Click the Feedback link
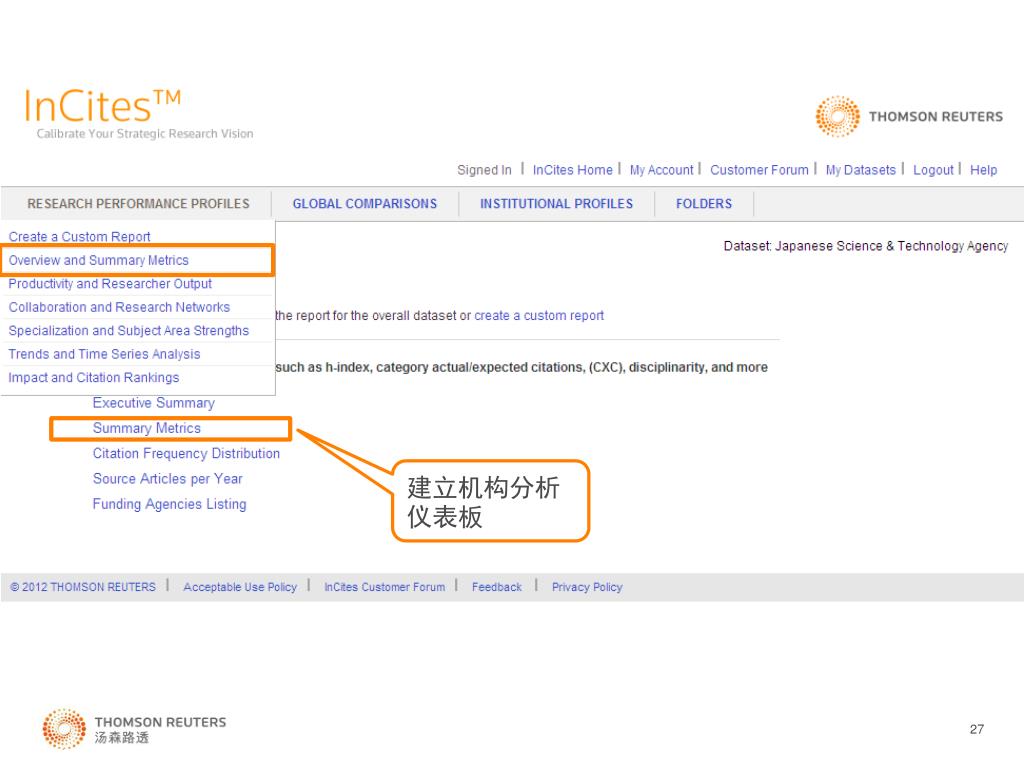The image size is (1024, 768). pos(496,587)
